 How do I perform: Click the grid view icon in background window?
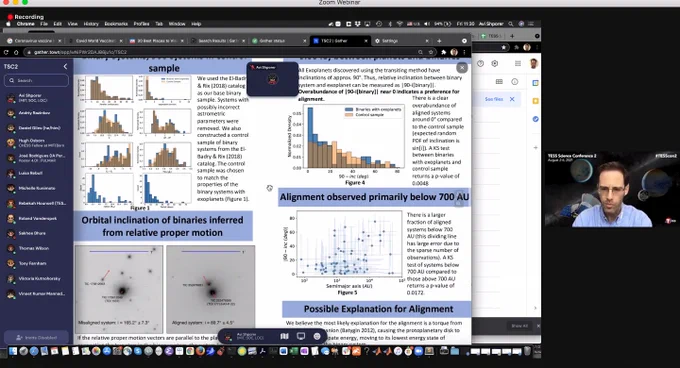(x=499, y=81)
